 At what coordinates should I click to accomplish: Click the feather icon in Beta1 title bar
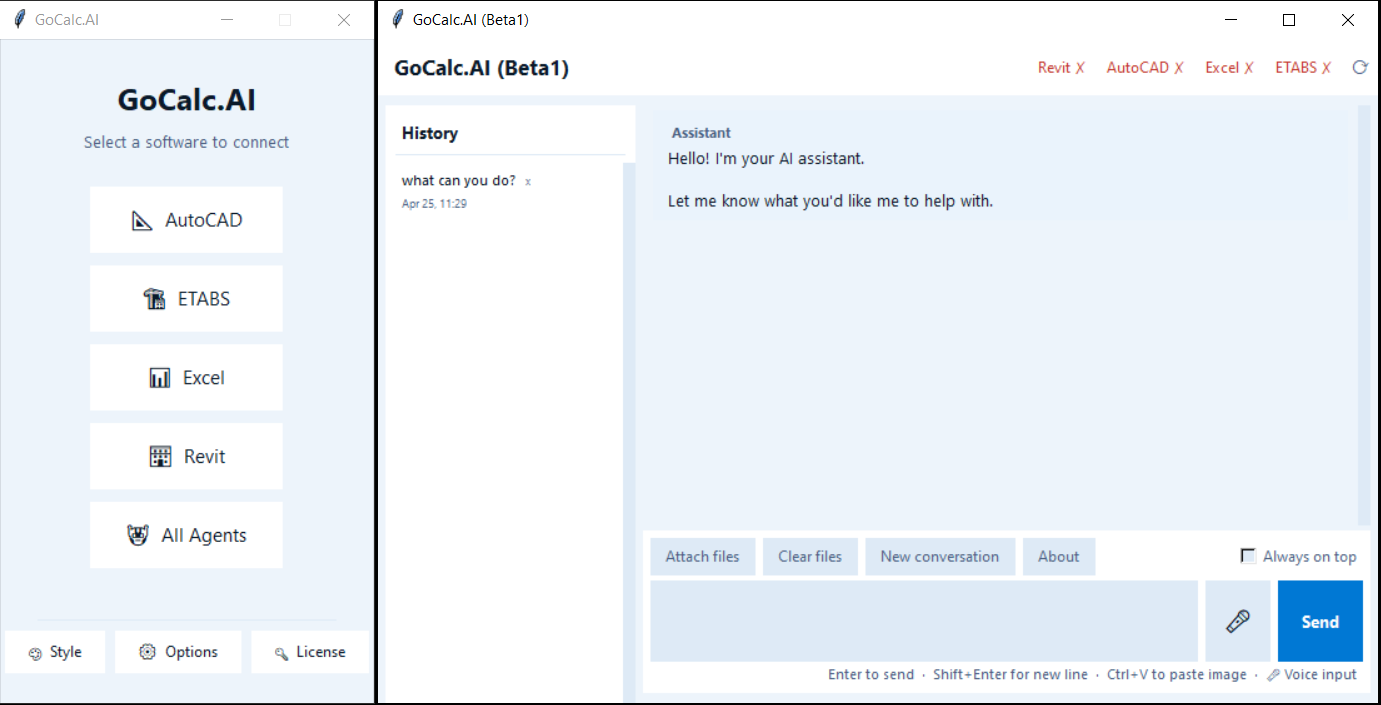[398, 20]
